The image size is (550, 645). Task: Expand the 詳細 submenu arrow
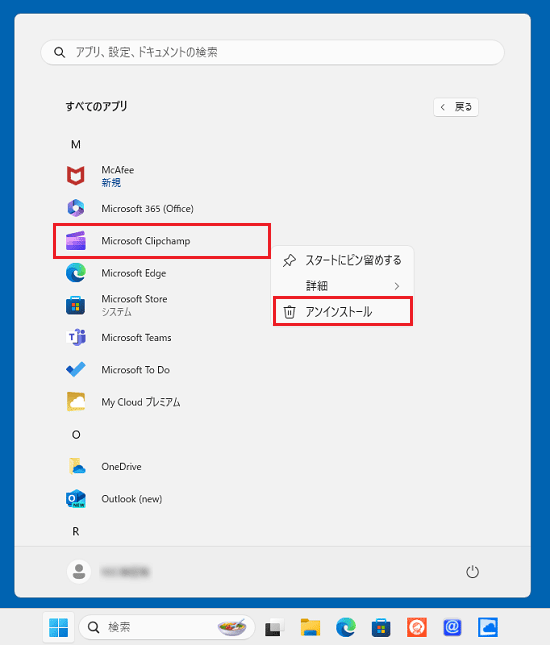(x=397, y=286)
